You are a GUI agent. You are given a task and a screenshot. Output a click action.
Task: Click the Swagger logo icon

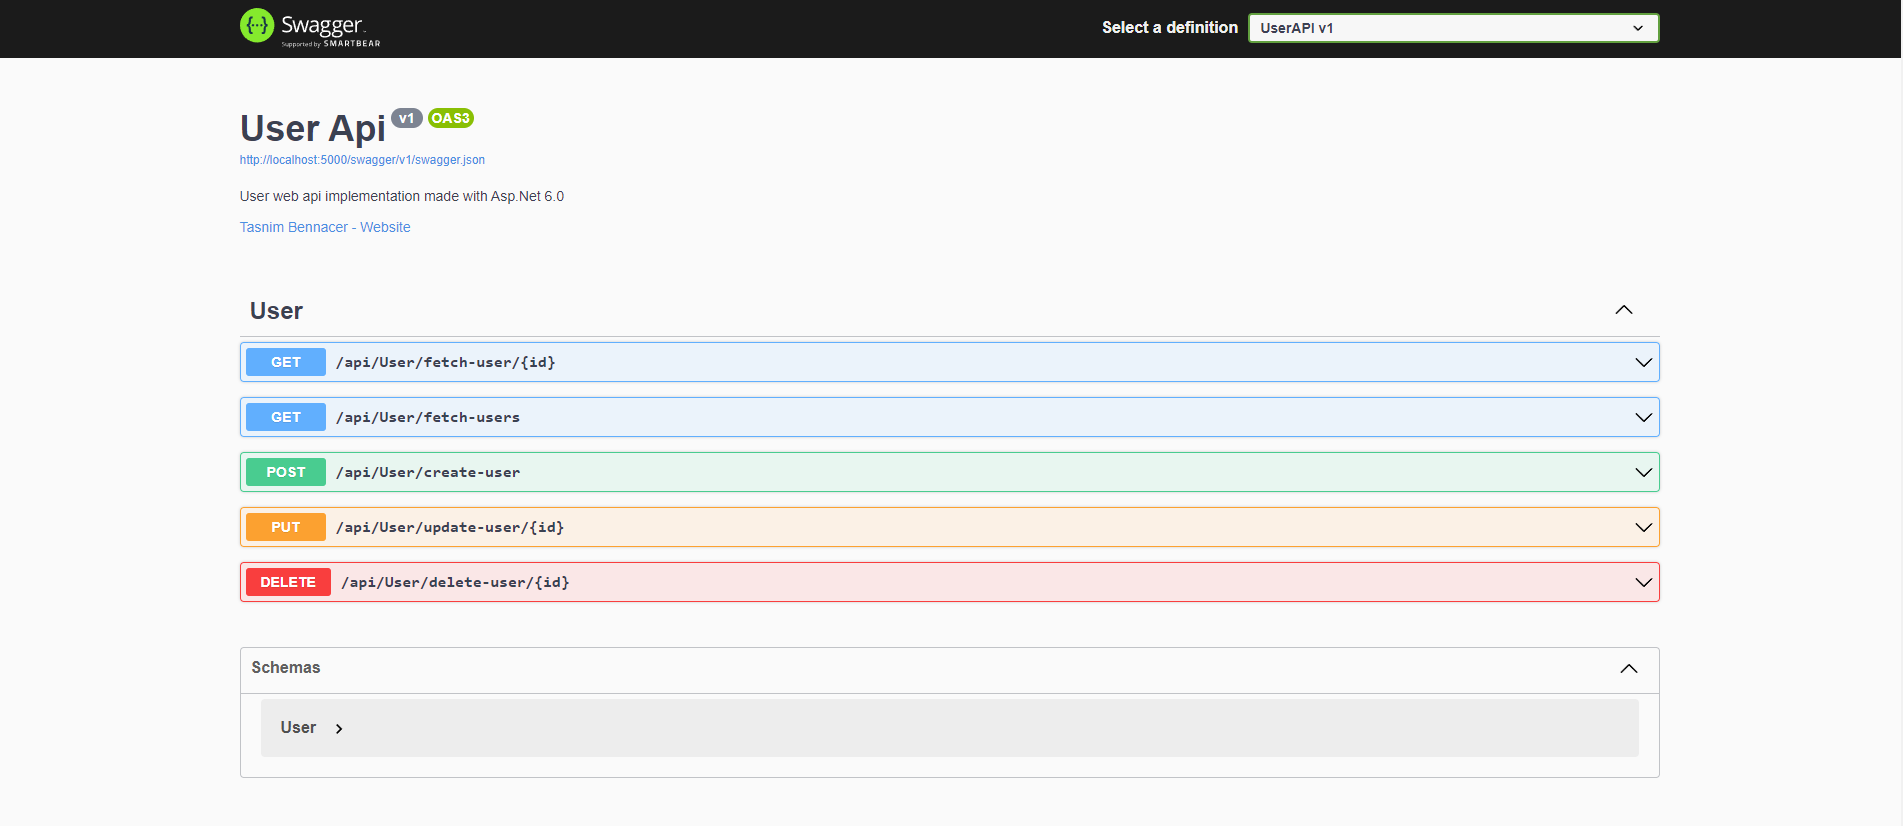[257, 26]
